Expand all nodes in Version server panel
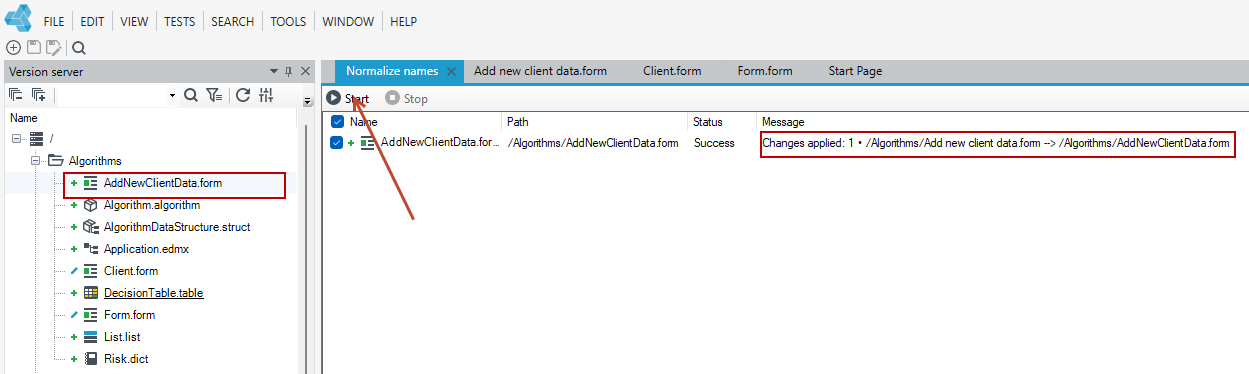The image size is (1249, 374). pyautogui.click(x=38, y=95)
